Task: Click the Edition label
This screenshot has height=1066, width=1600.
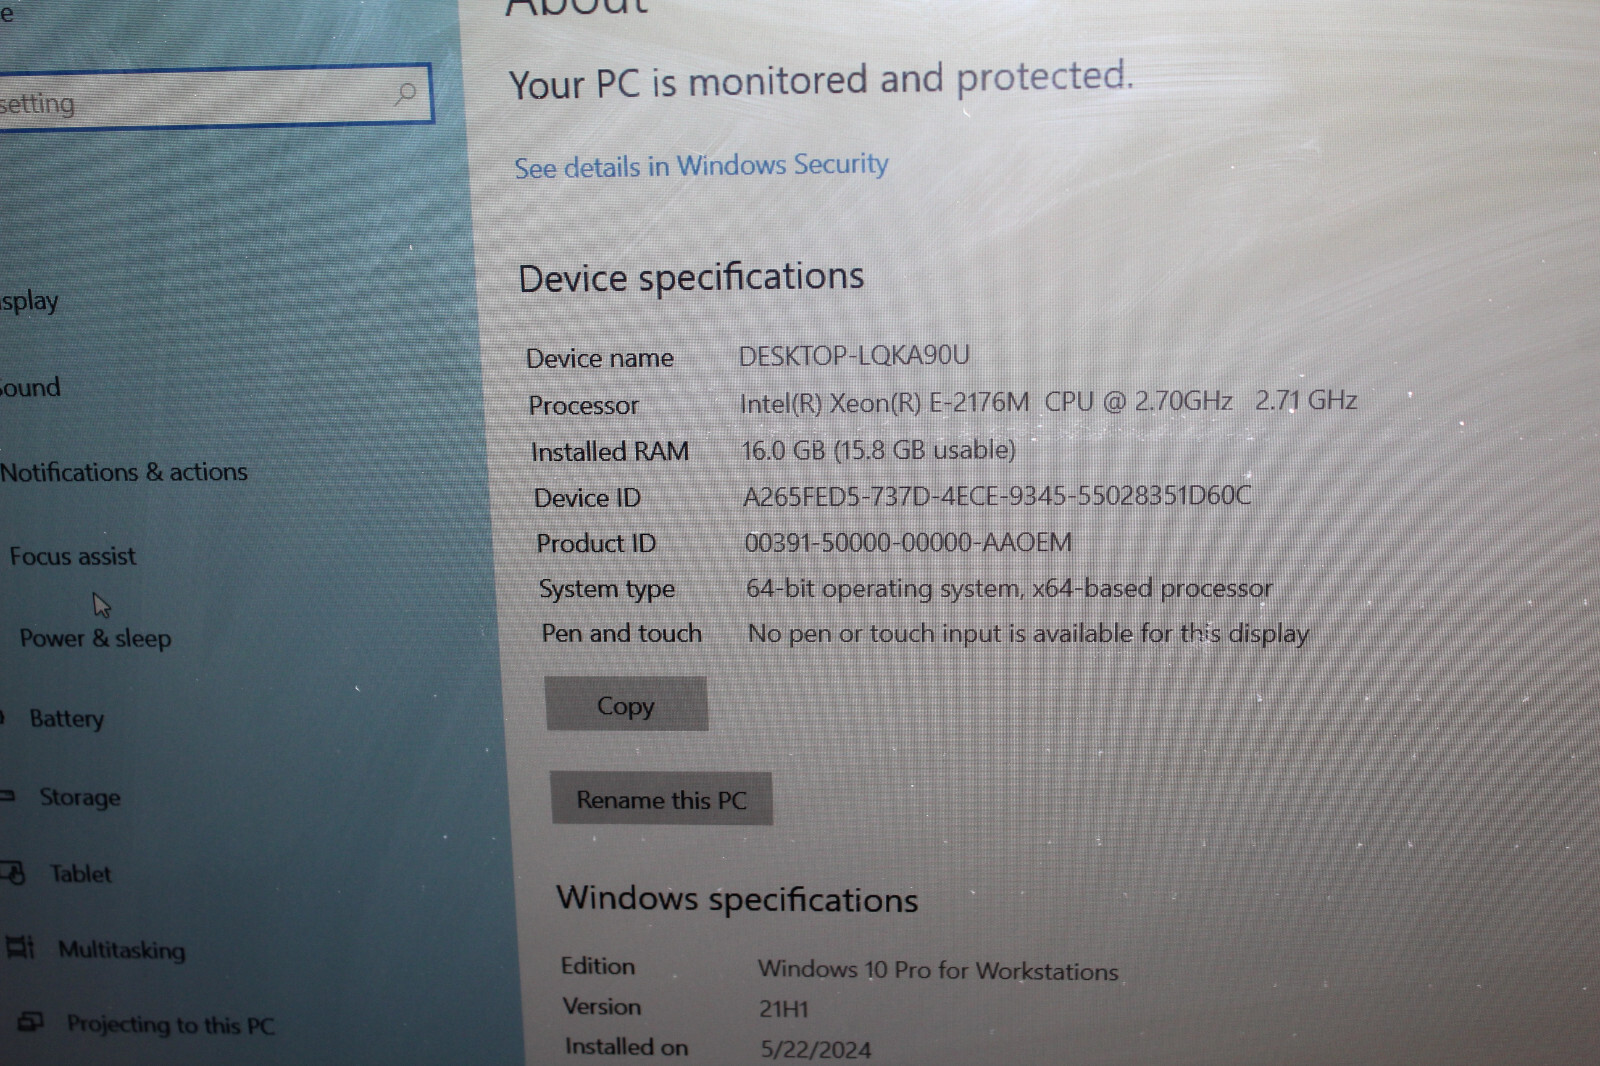Action: (x=598, y=966)
